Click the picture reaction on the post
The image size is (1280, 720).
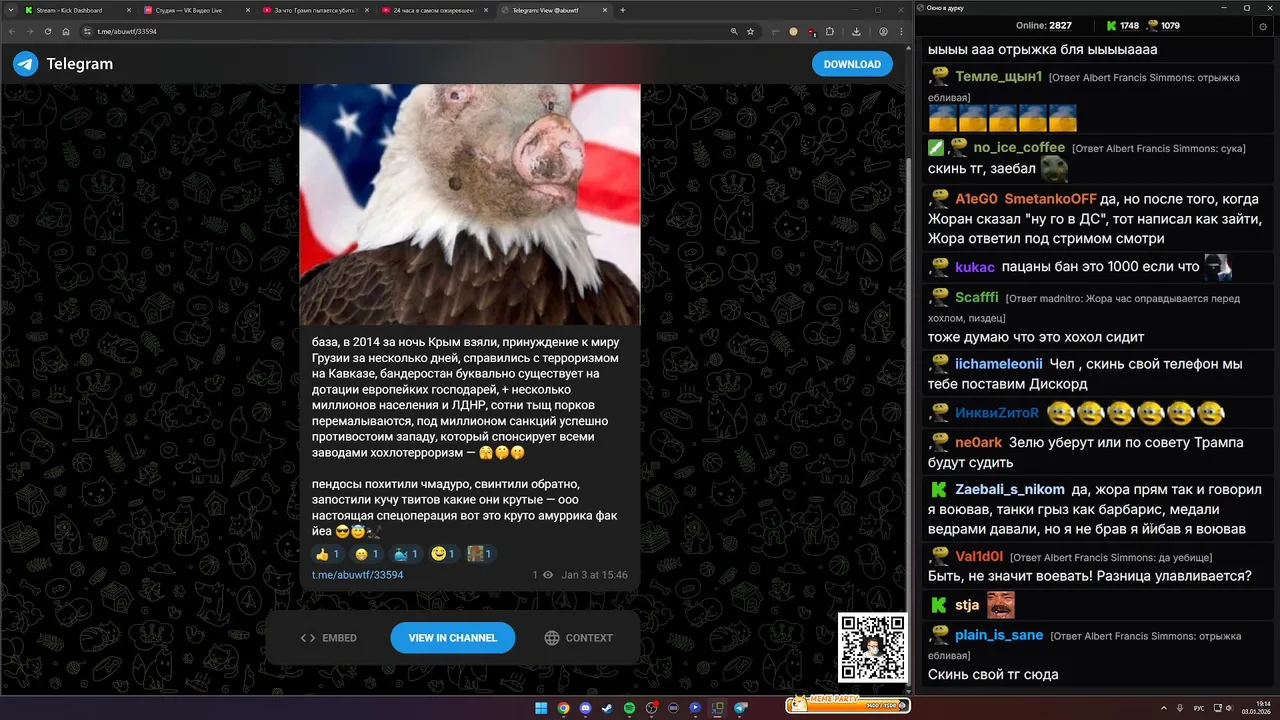click(x=482, y=554)
